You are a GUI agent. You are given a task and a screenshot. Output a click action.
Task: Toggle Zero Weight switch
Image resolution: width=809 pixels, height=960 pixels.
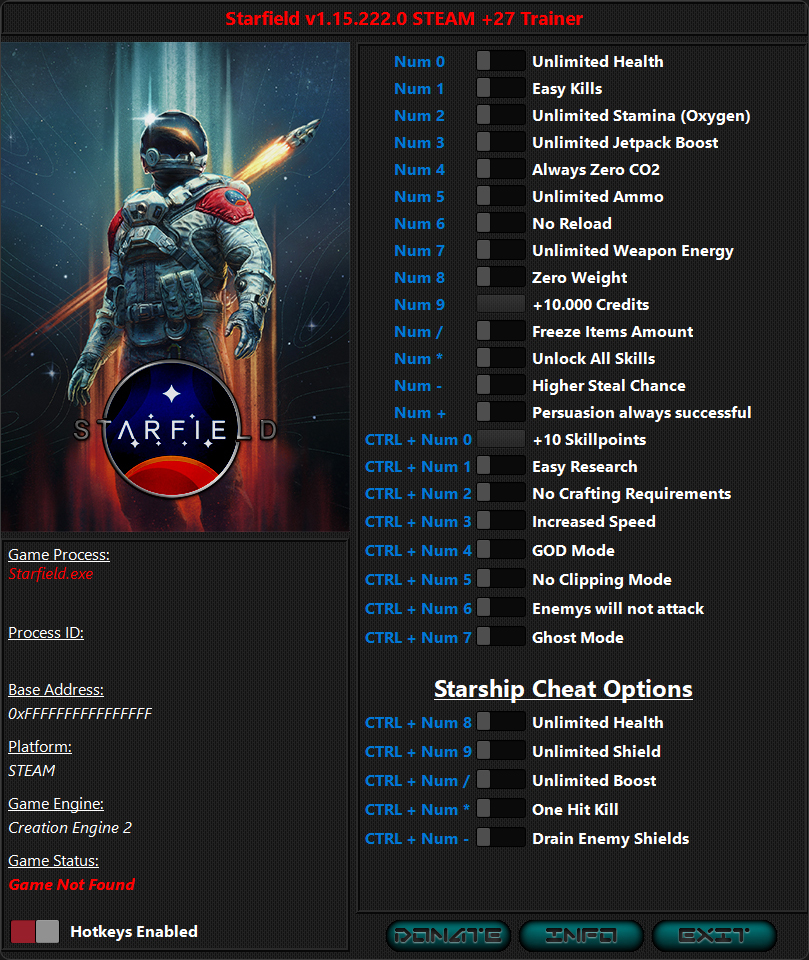(x=500, y=276)
